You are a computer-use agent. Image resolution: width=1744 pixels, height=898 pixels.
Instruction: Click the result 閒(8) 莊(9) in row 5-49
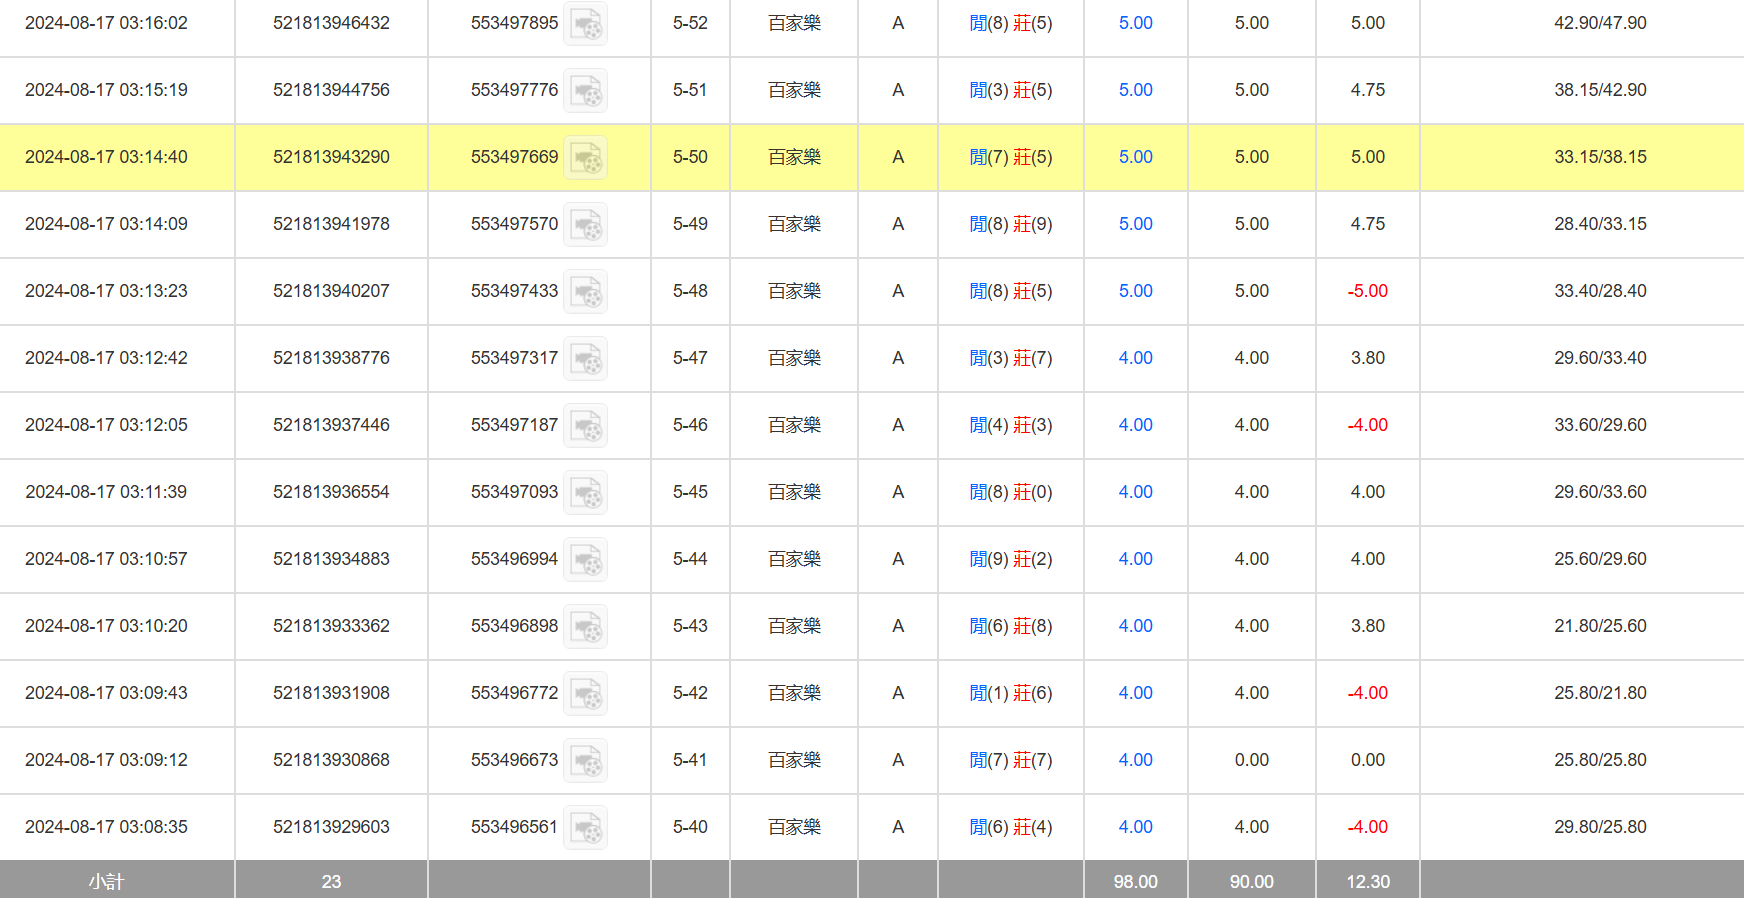(x=1010, y=224)
